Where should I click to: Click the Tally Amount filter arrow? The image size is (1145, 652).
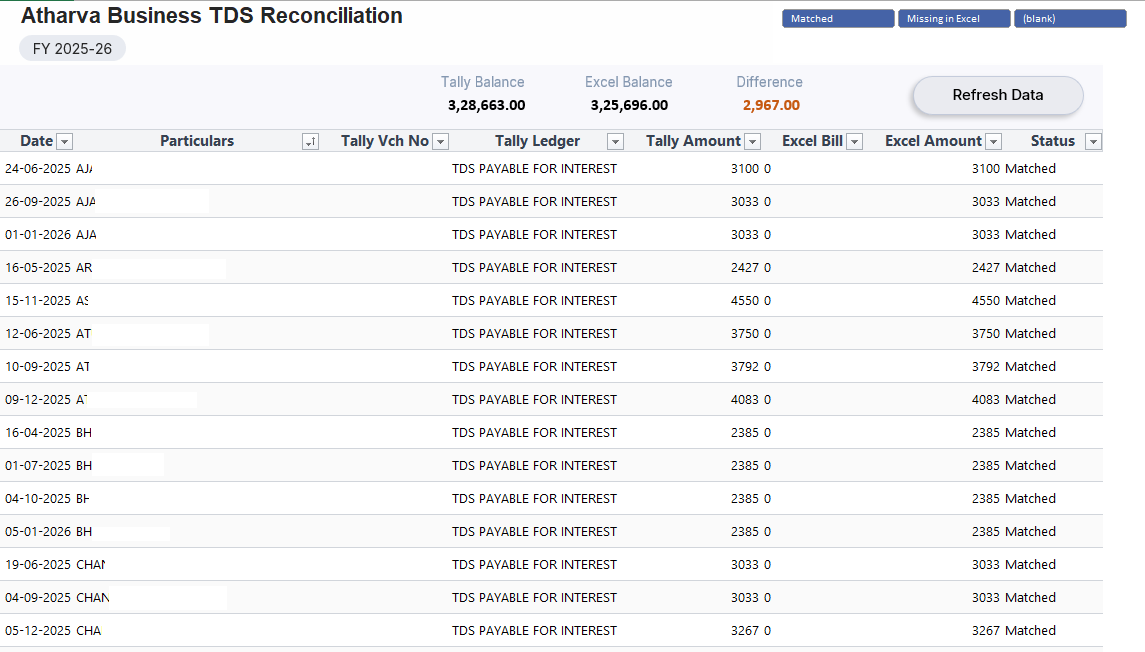tap(753, 142)
